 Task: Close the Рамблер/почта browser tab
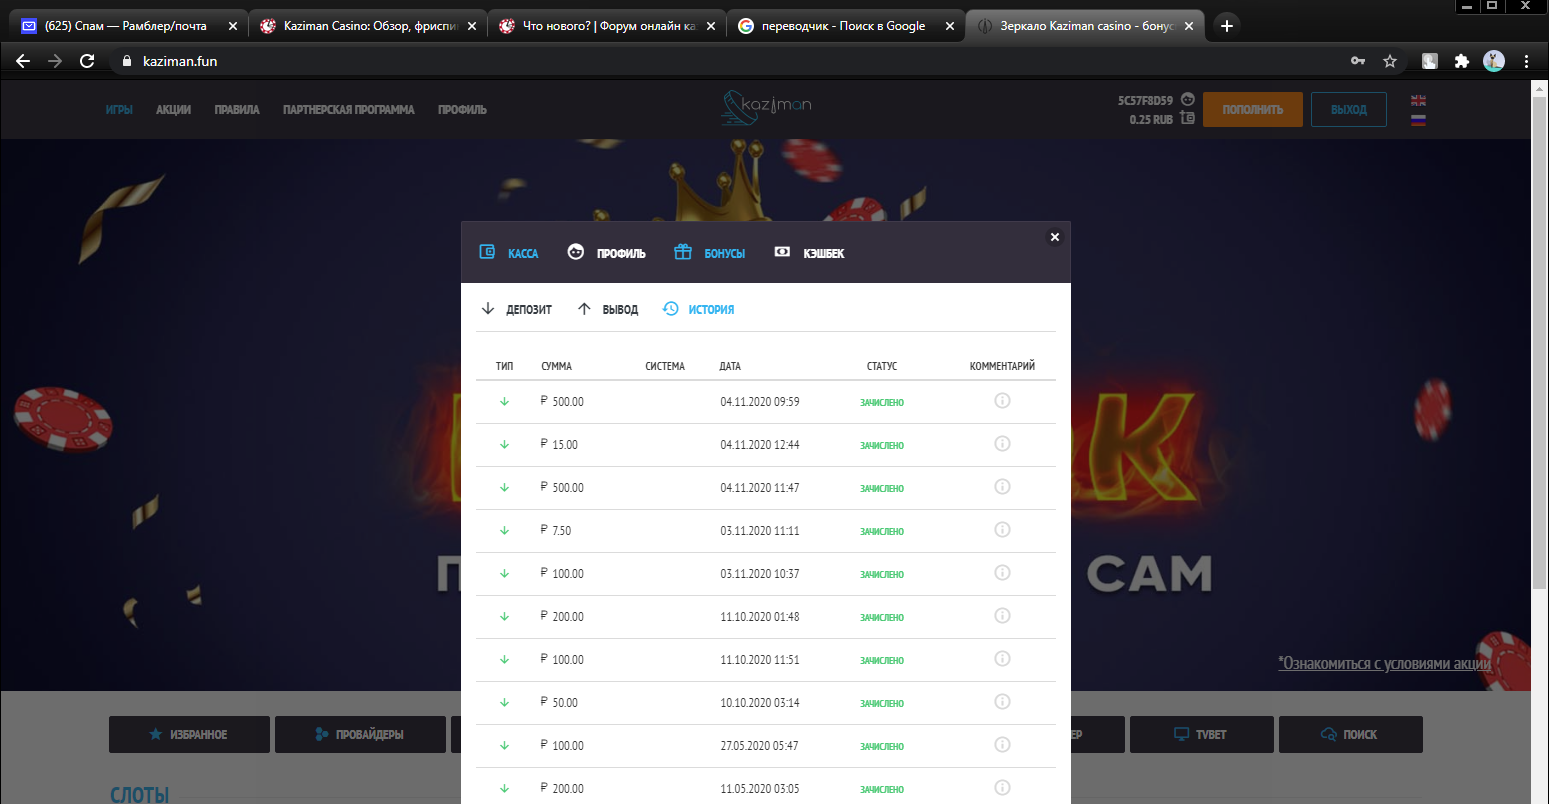(232, 26)
